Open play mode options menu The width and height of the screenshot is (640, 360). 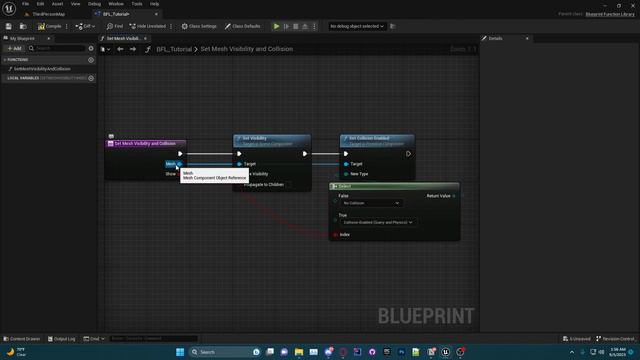tap(314, 26)
